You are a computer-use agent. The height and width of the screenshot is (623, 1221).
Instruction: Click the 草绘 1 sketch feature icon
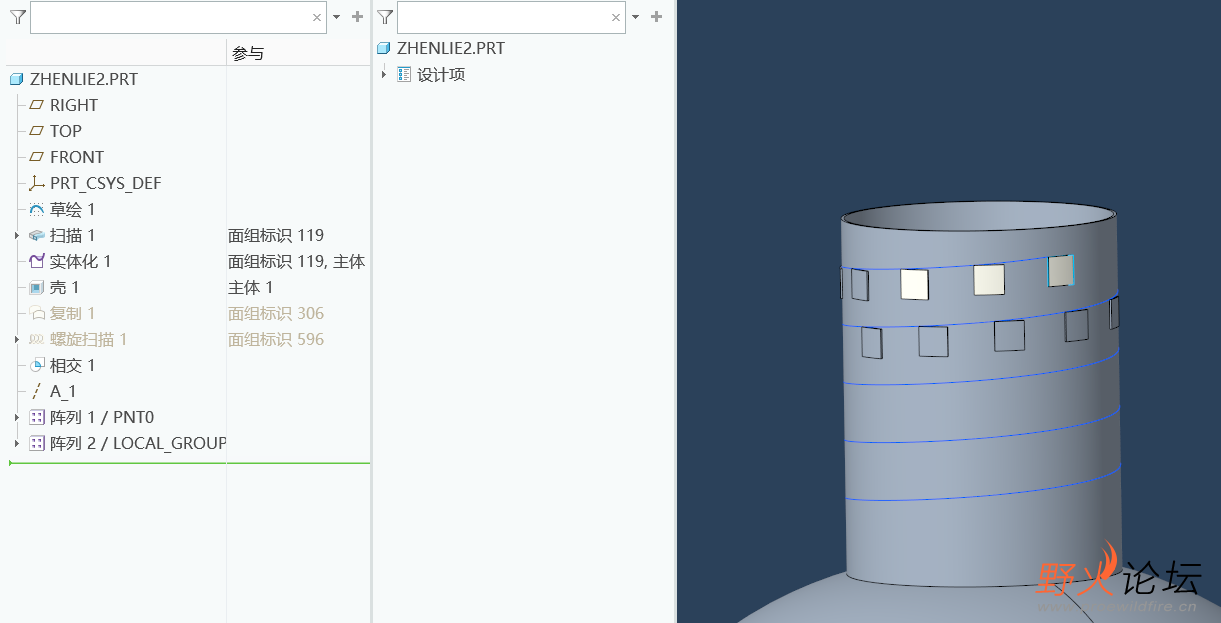coord(37,209)
